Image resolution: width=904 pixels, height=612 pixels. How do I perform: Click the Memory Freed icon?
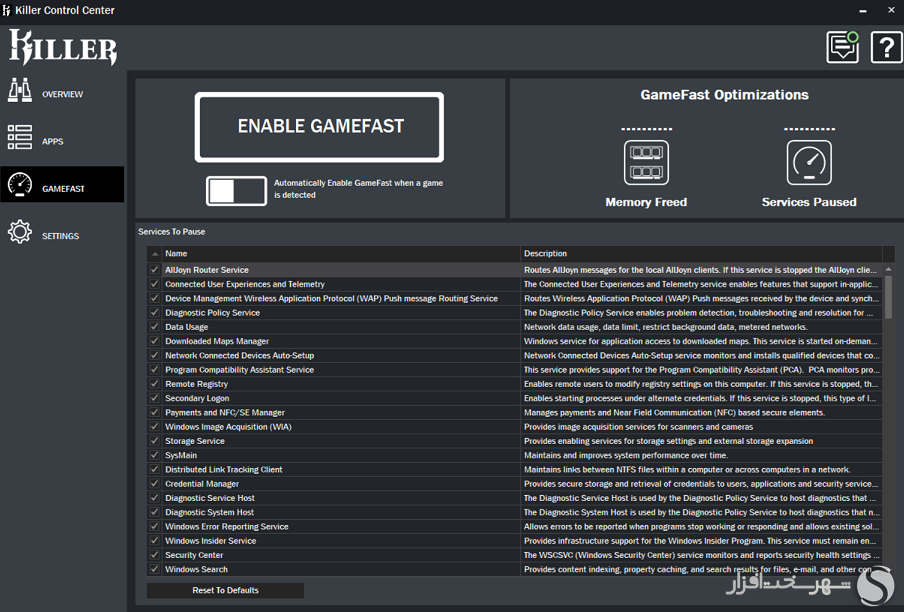(646, 163)
